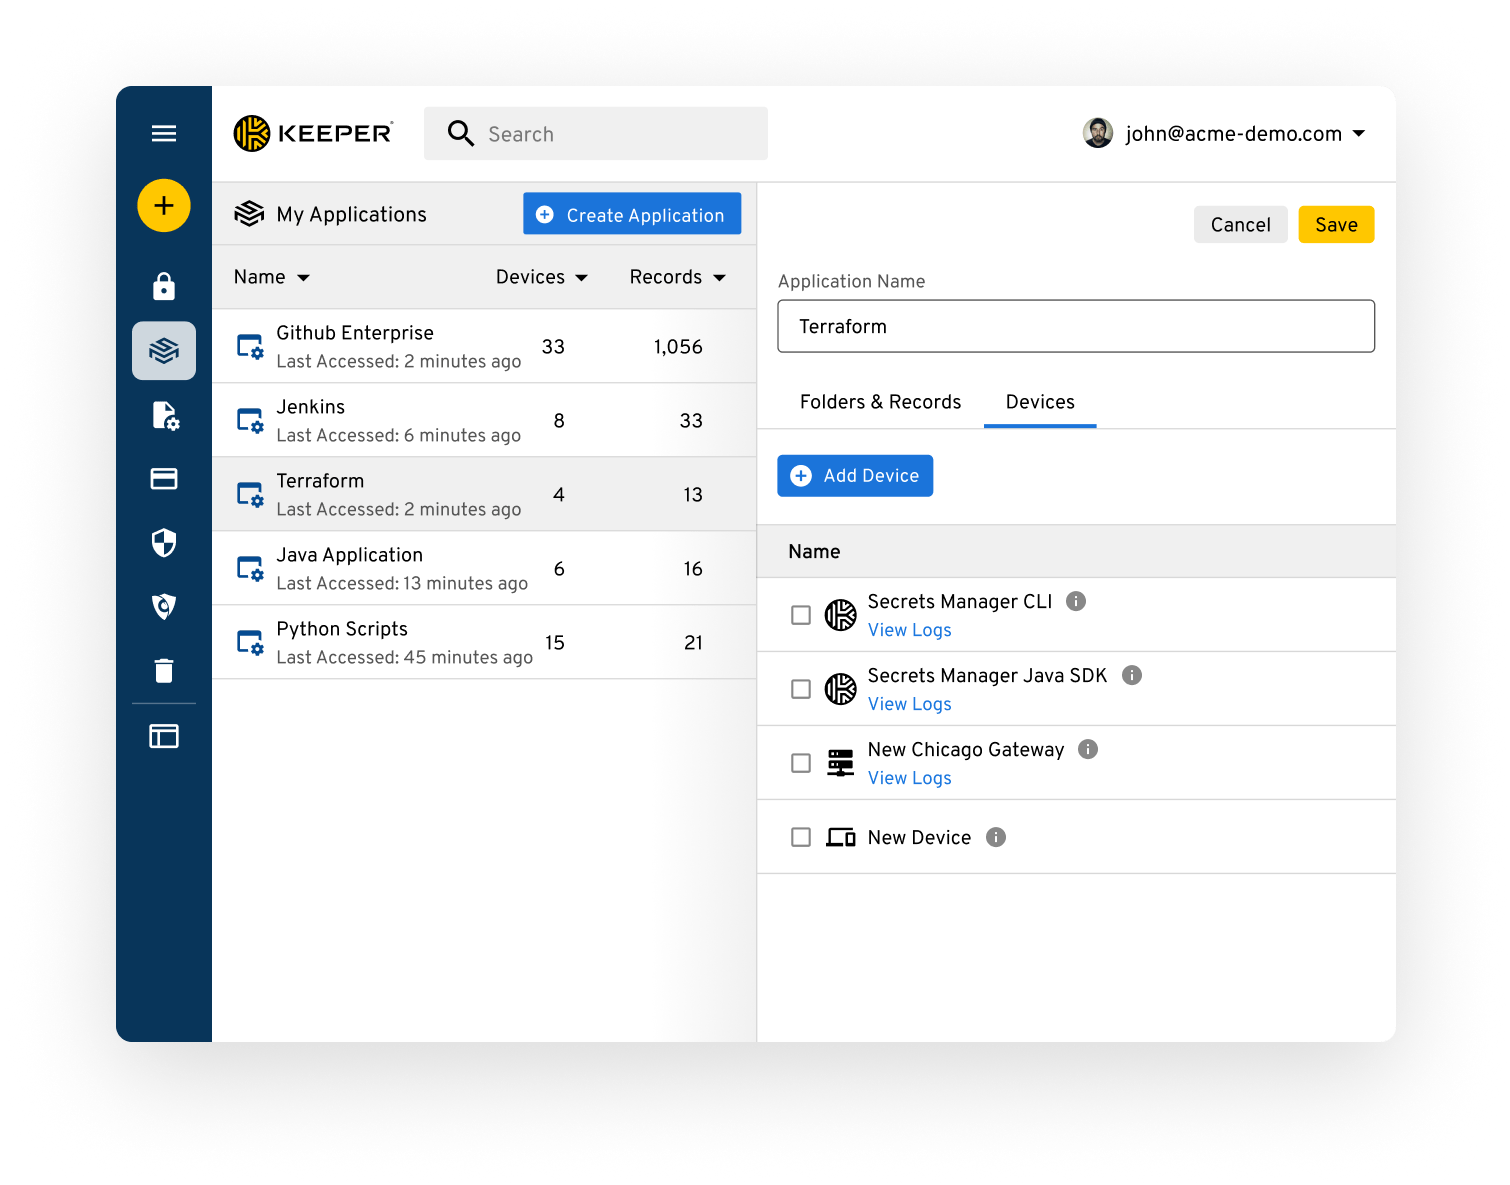Click the Keeper logo
Viewport: 1510px width, 1185px height.
click(x=313, y=133)
